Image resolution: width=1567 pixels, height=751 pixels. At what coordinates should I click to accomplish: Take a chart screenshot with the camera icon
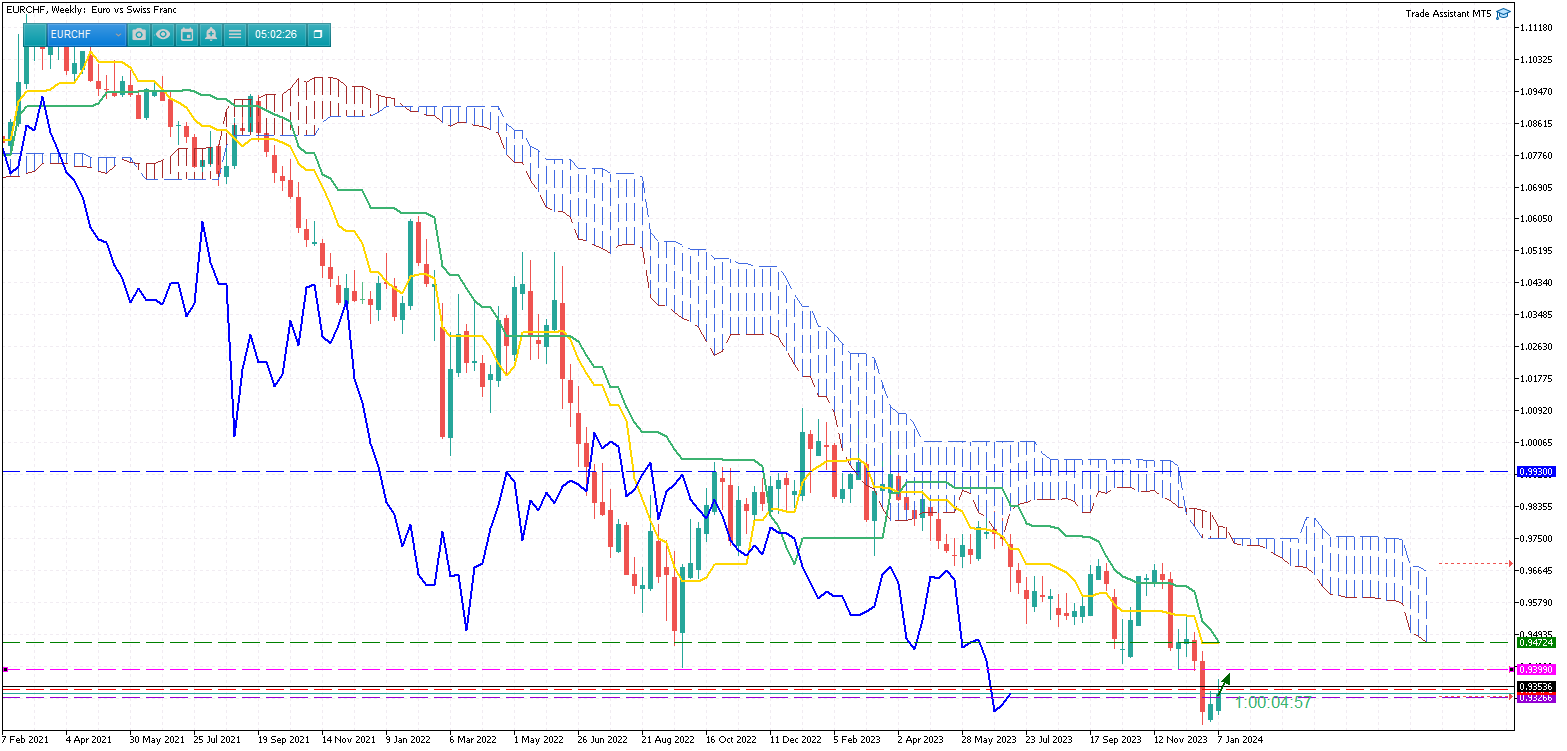tap(139, 34)
